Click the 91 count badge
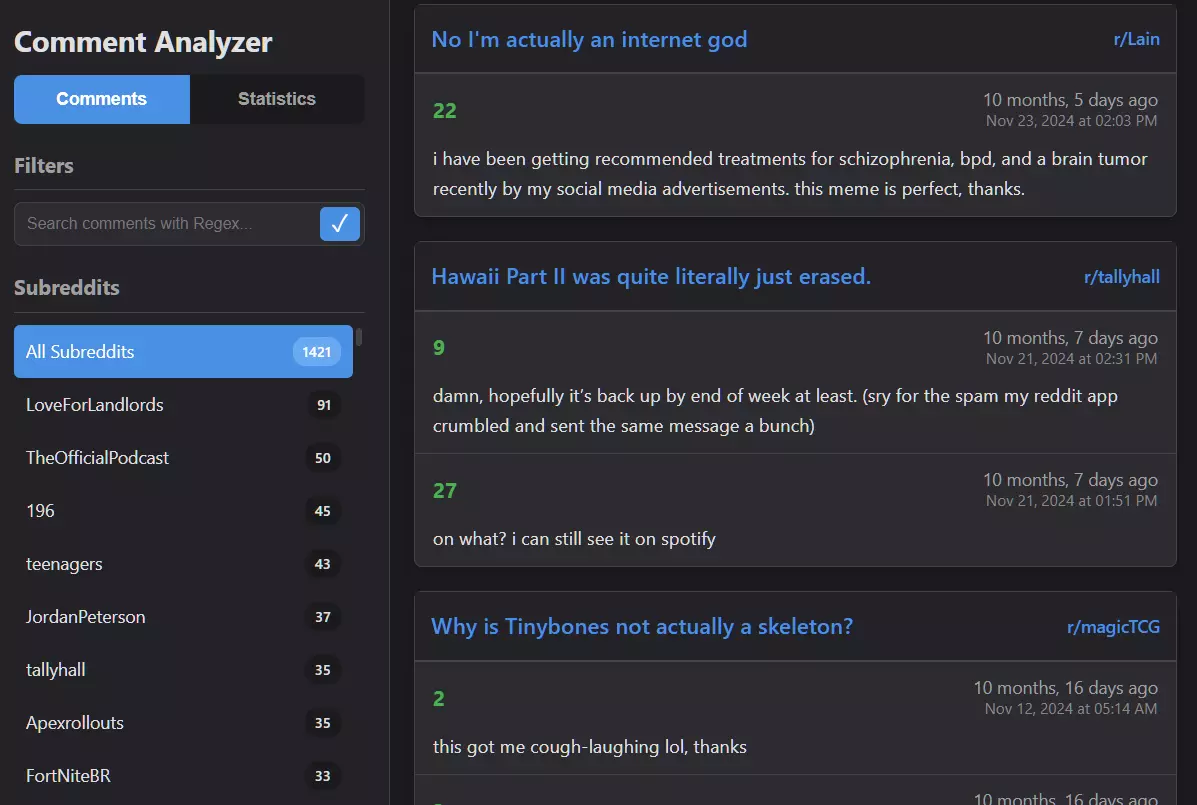 [x=324, y=405]
